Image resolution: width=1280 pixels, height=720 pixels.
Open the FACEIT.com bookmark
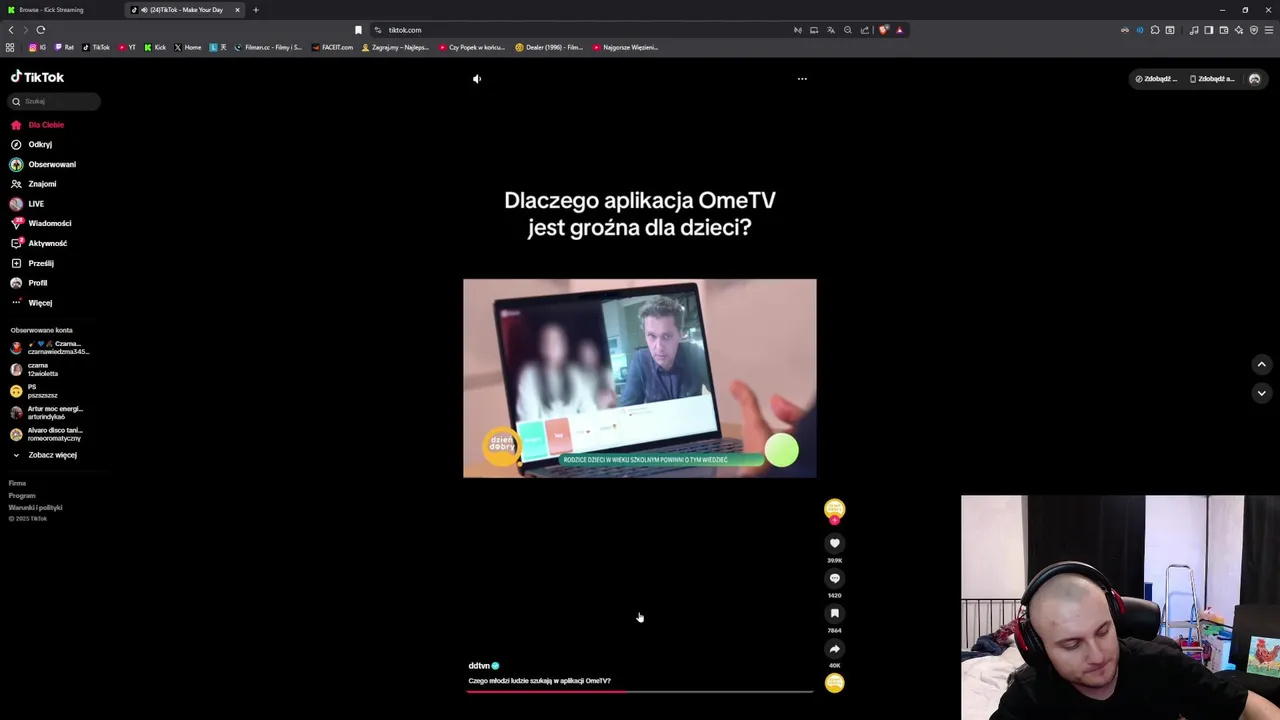pyautogui.click(x=332, y=47)
